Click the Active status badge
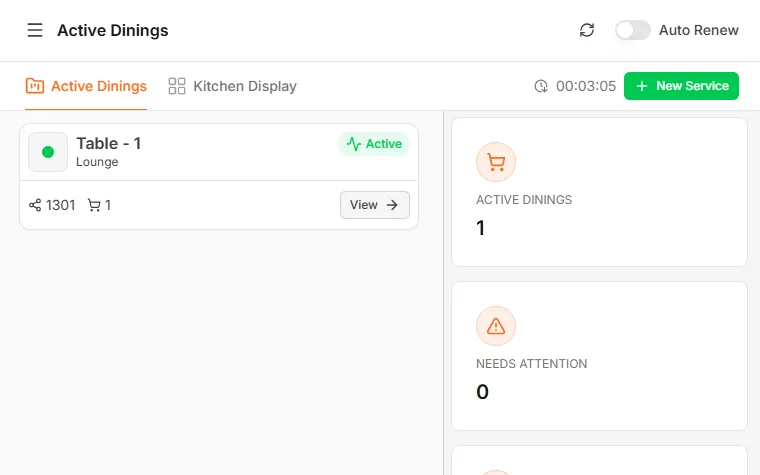Viewport: 760px width, 475px height. coord(374,144)
